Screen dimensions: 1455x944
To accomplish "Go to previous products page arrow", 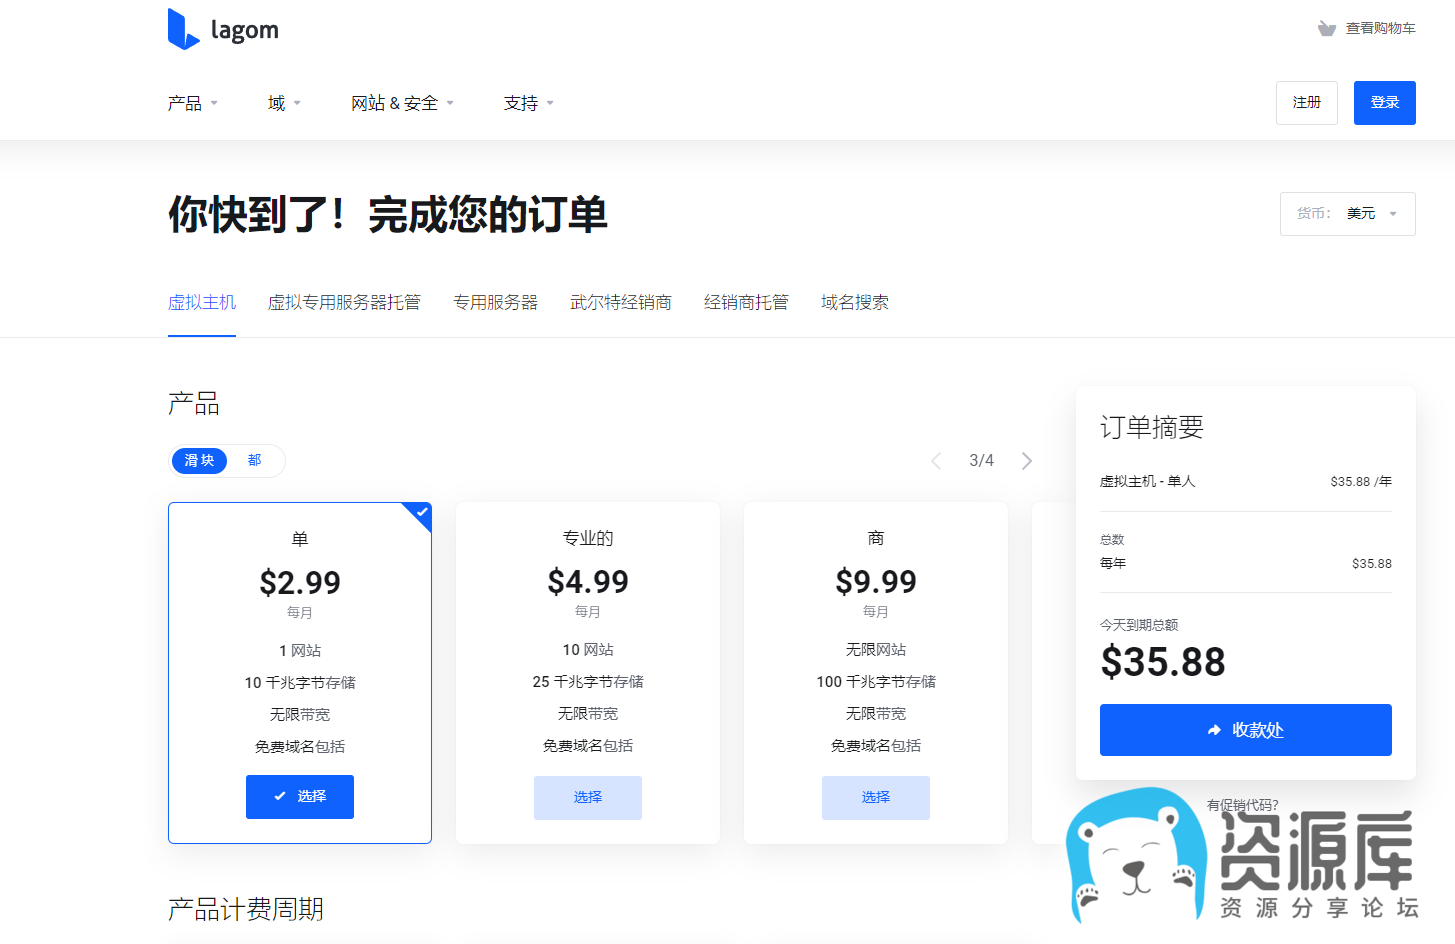I will [936, 461].
